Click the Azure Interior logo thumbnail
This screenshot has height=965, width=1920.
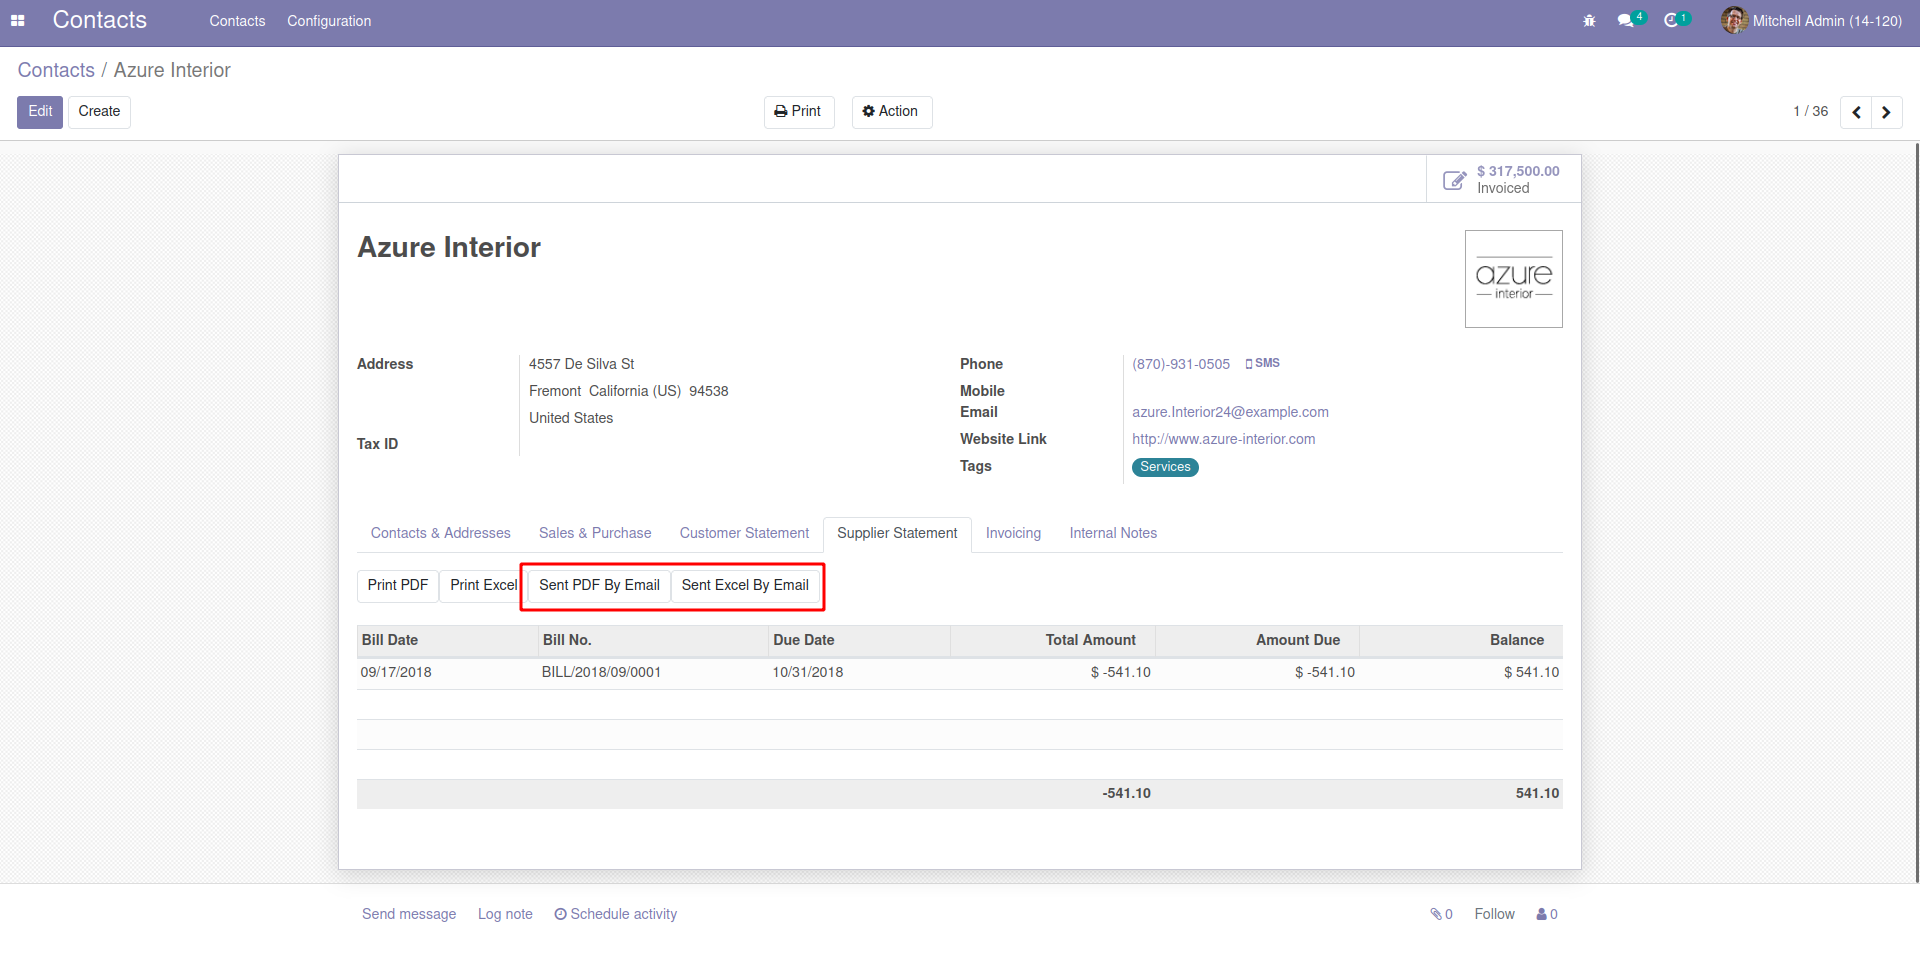(x=1513, y=279)
